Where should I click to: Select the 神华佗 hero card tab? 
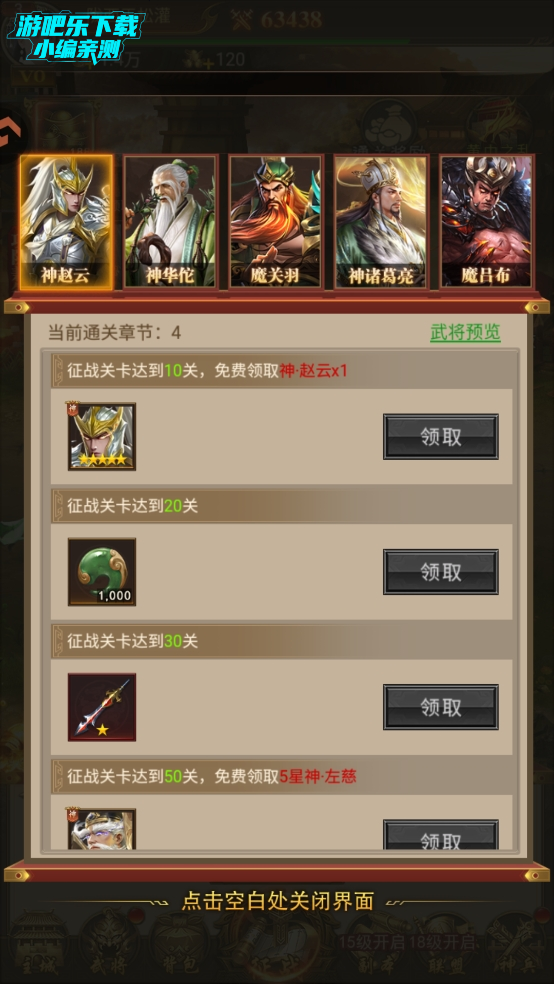coord(170,222)
